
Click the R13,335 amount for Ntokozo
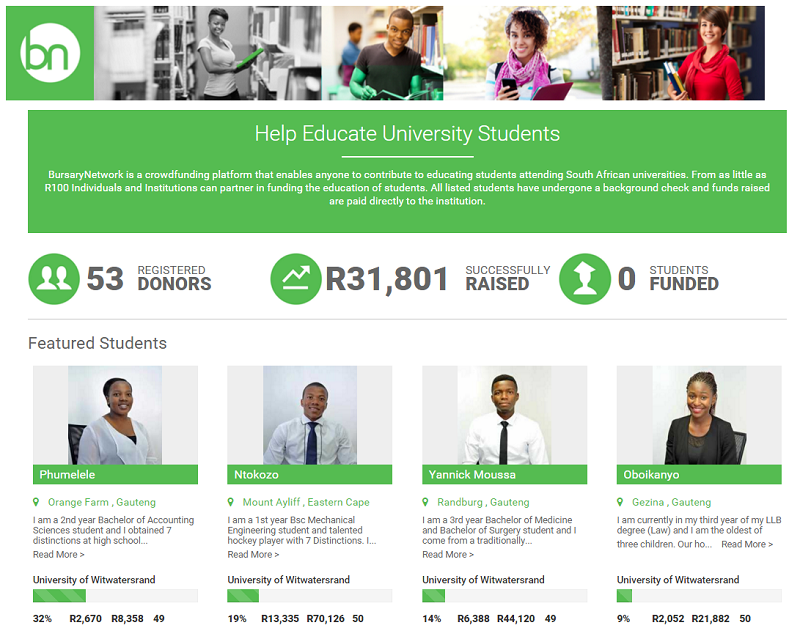point(280,618)
